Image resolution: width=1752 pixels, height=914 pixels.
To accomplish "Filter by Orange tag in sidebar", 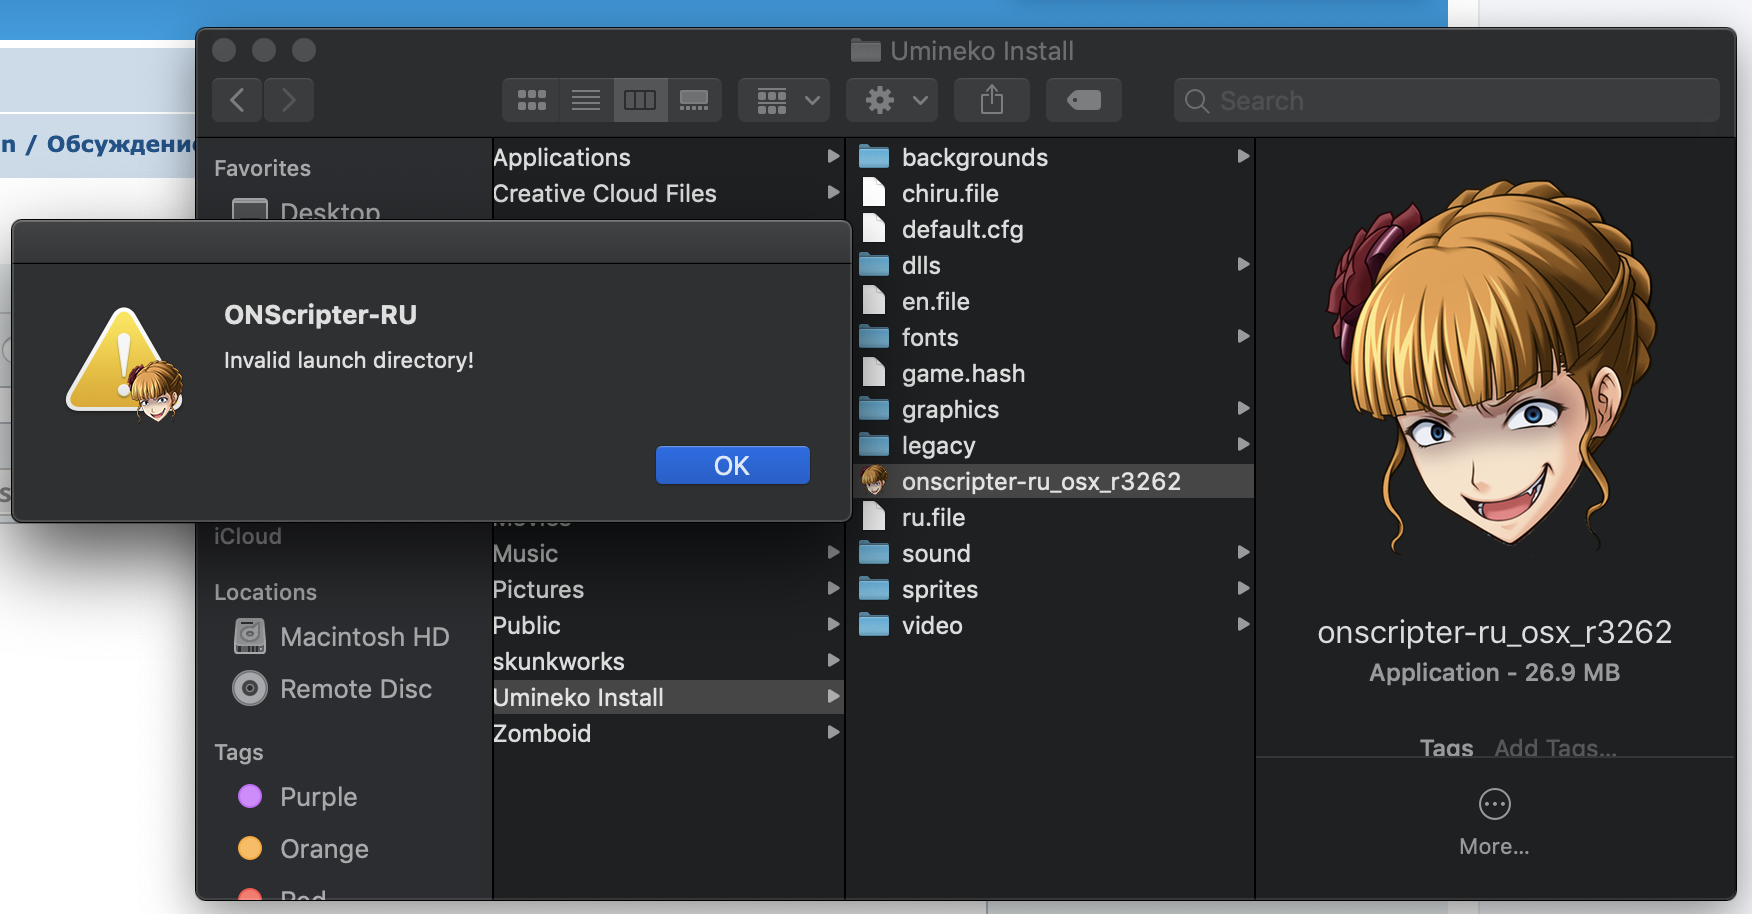I will pos(303,848).
